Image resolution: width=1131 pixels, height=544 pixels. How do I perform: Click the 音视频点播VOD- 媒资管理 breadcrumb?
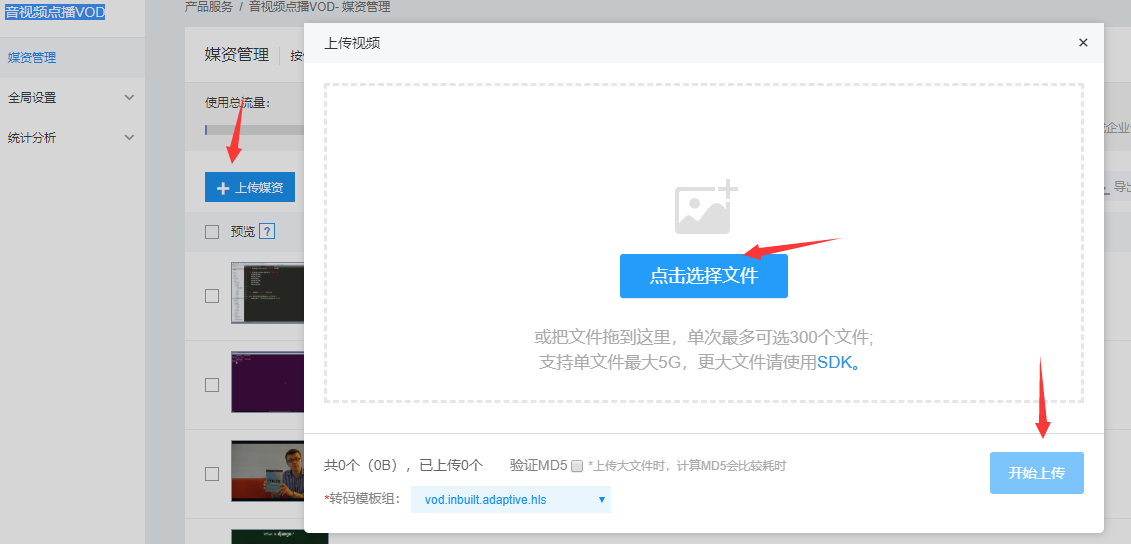320,7
